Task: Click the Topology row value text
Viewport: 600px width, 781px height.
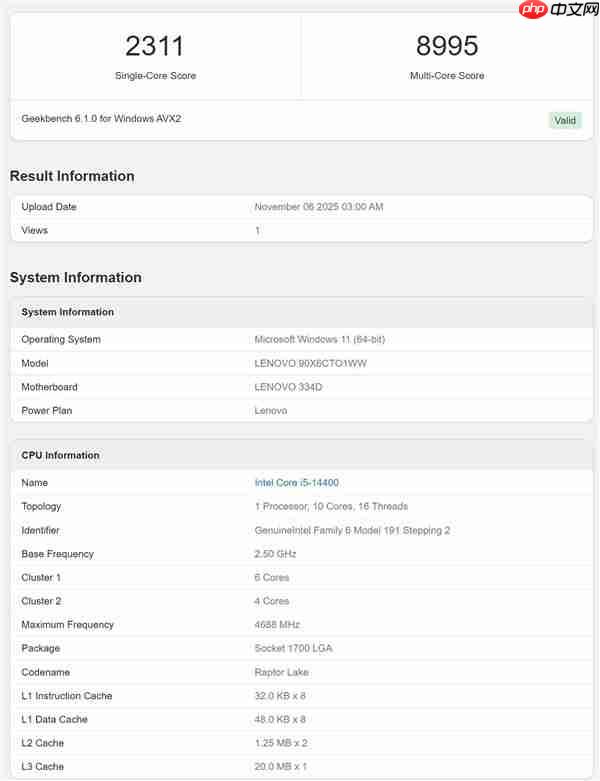Action: [331, 506]
